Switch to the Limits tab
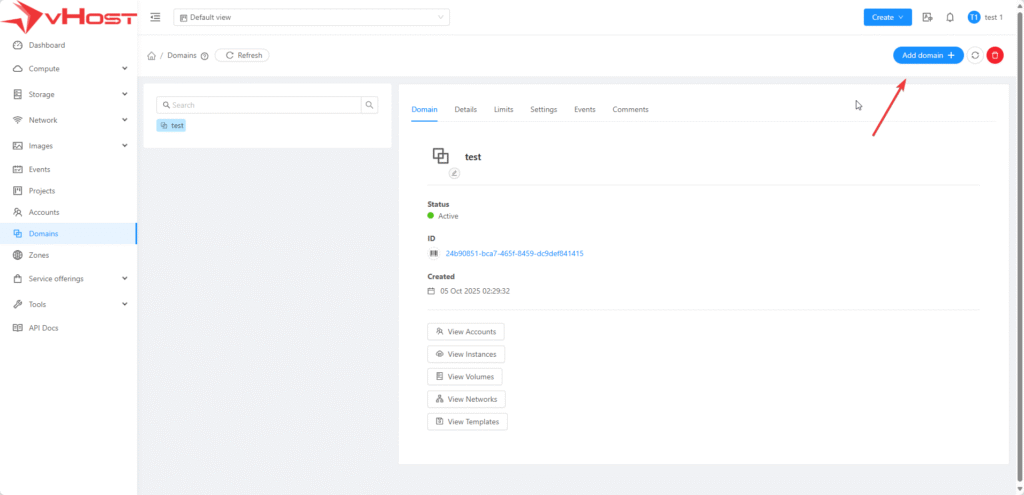This screenshot has height=495, width=1024. pyautogui.click(x=503, y=109)
